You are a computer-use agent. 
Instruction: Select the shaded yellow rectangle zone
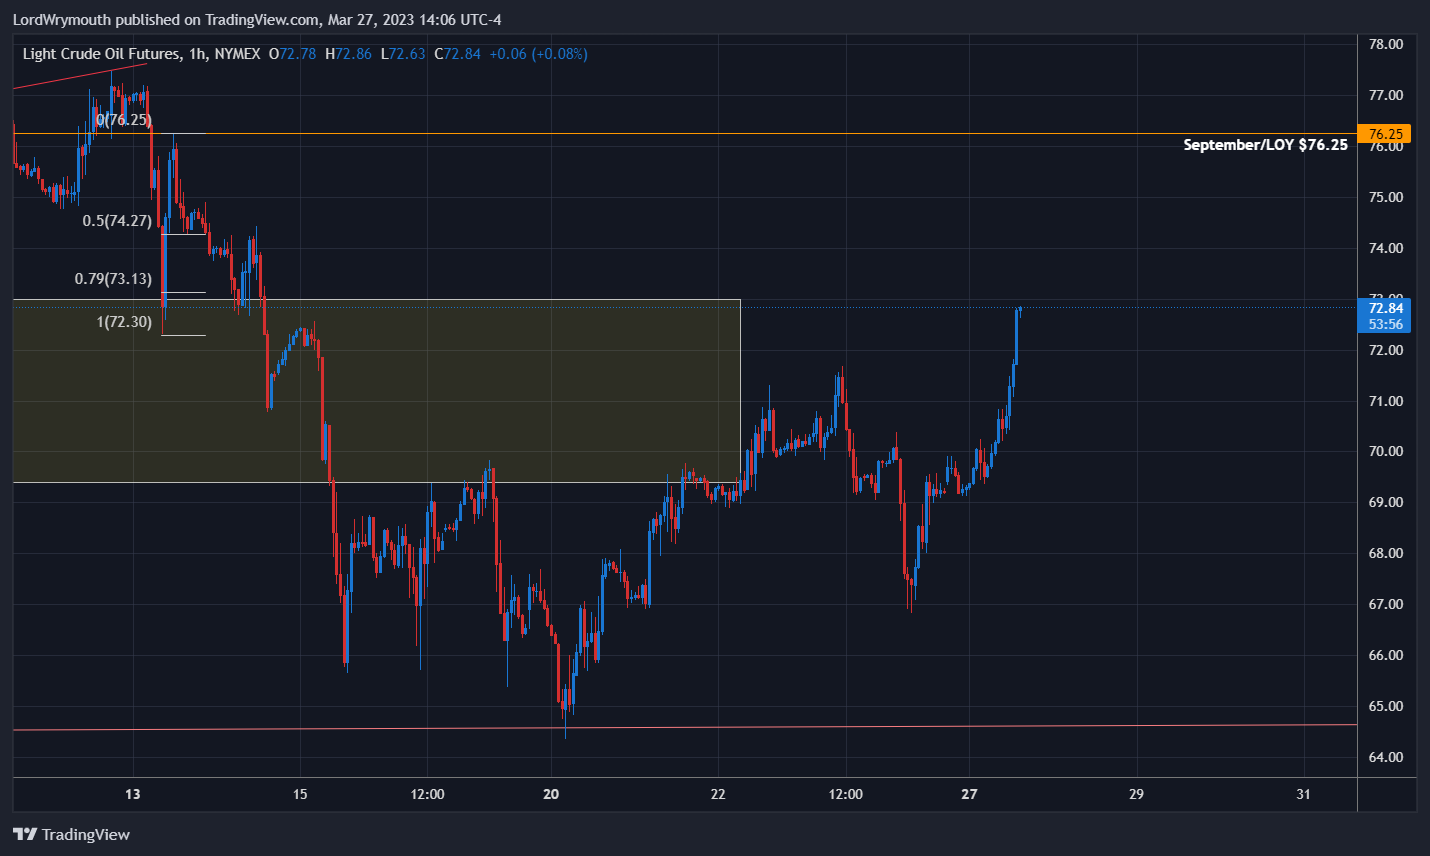[x=377, y=391]
